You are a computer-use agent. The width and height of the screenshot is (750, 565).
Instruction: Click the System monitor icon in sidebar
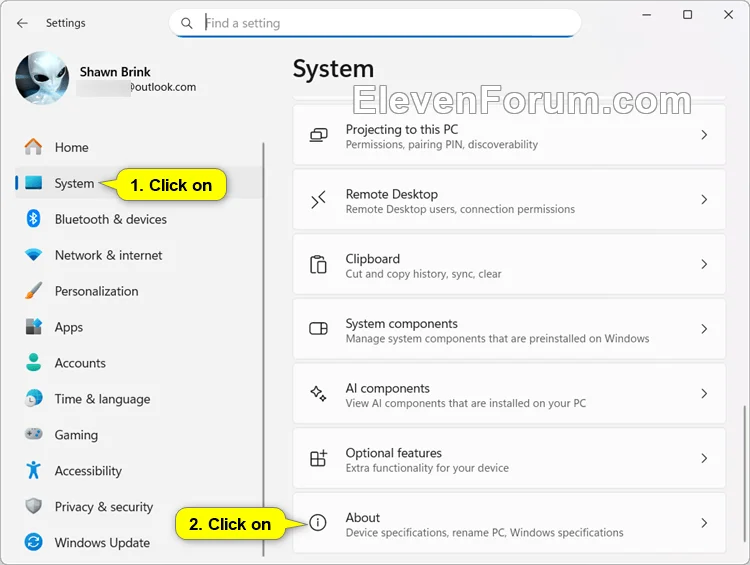click(x=33, y=183)
